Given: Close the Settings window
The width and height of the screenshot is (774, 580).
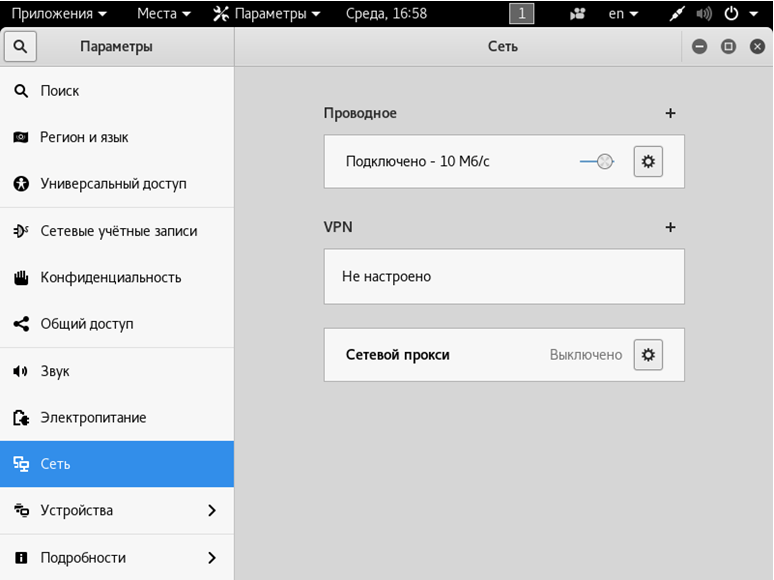Looking at the screenshot, I should (757, 46).
